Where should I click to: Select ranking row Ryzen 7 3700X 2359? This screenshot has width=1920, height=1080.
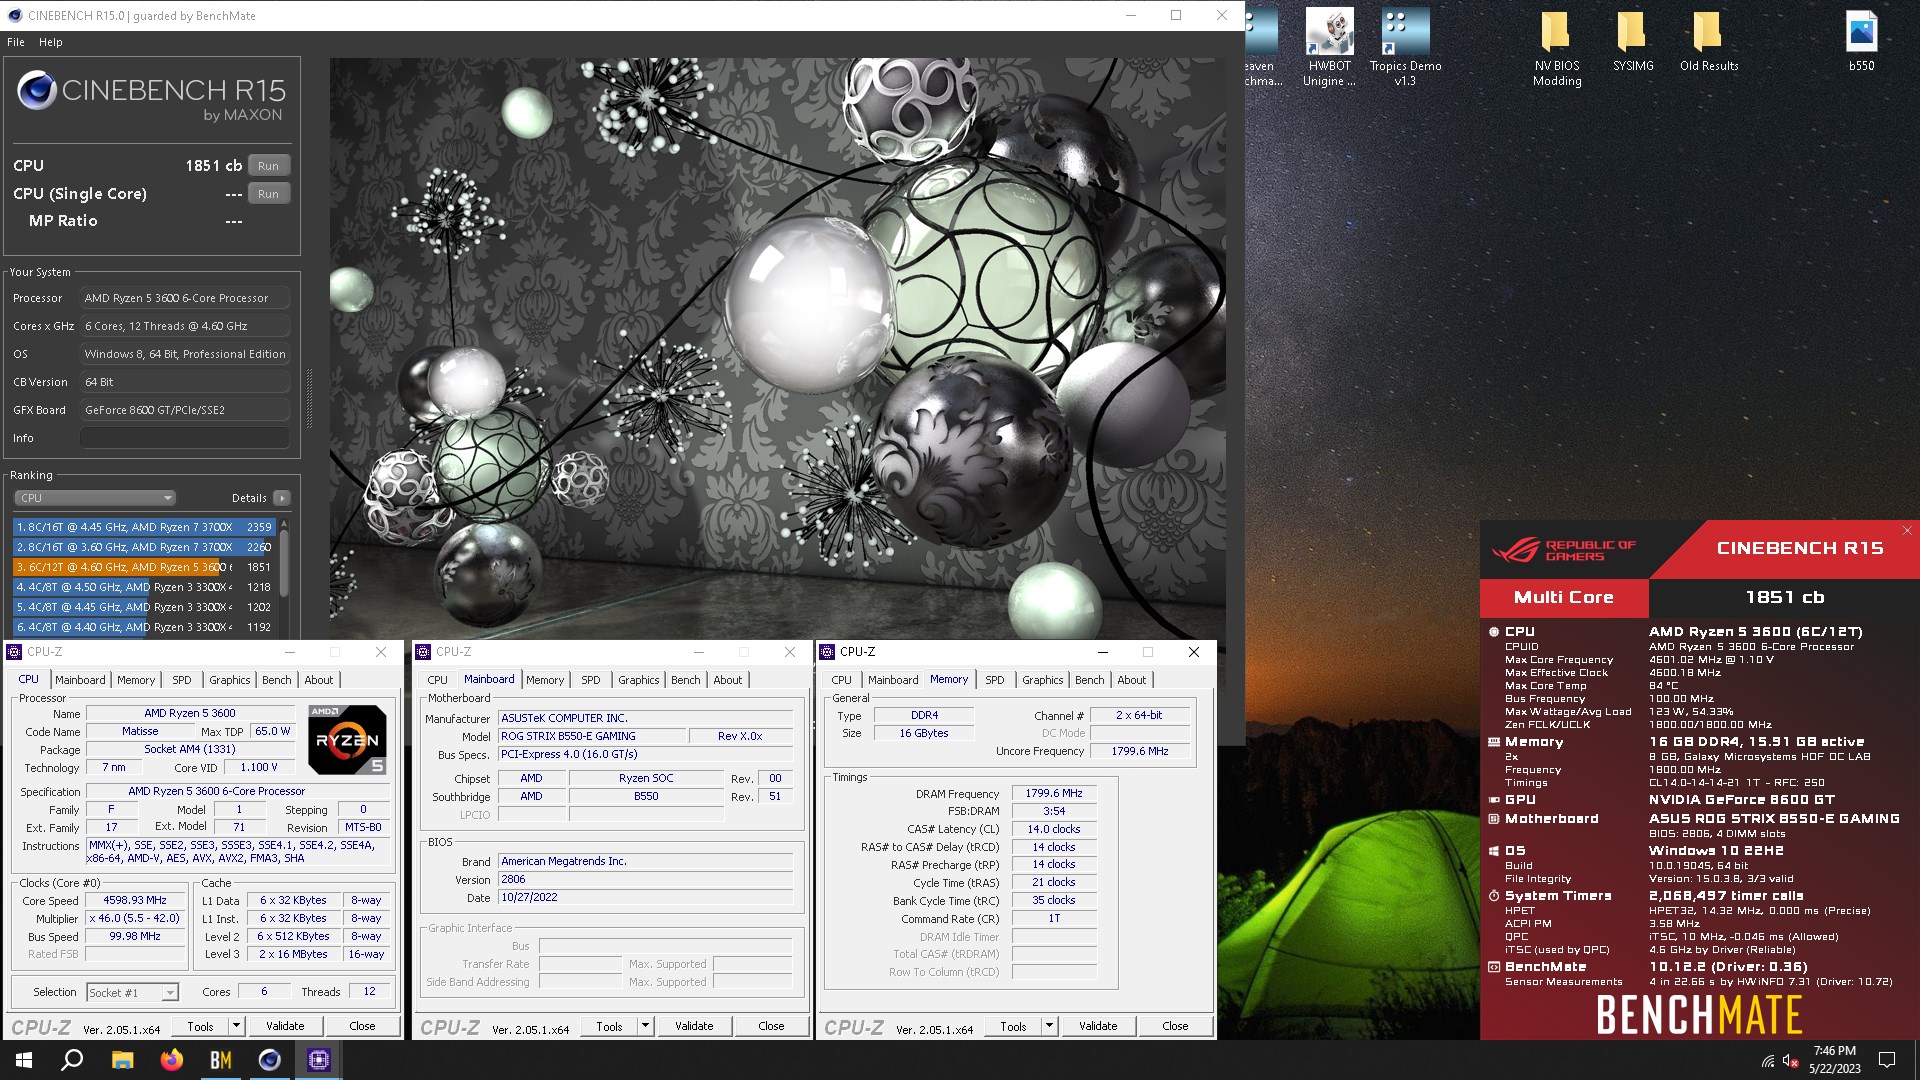pos(144,527)
